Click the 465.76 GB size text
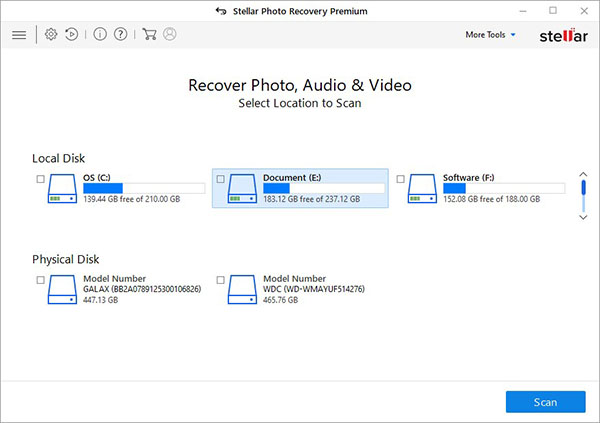Viewport: 600px width, 423px height. [x=280, y=300]
